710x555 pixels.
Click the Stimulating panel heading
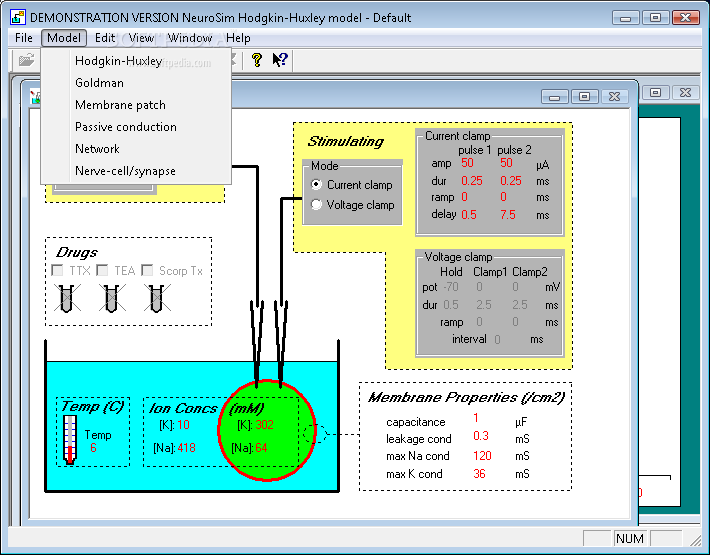click(x=345, y=142)
